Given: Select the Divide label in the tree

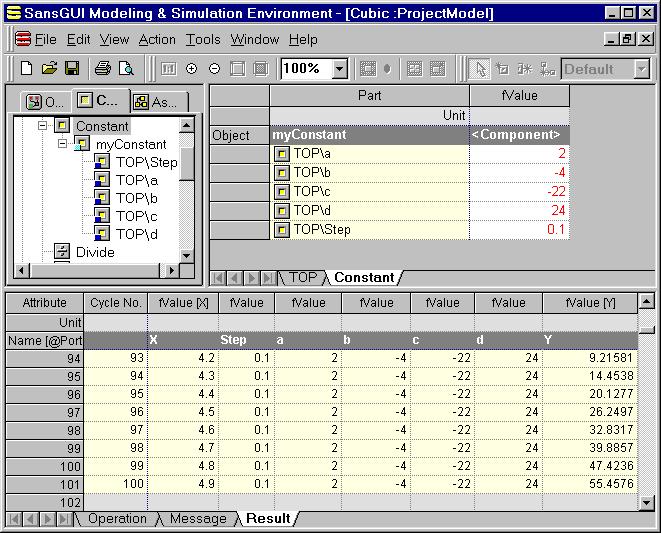Looking at the screenshot, I should (95, 252).
